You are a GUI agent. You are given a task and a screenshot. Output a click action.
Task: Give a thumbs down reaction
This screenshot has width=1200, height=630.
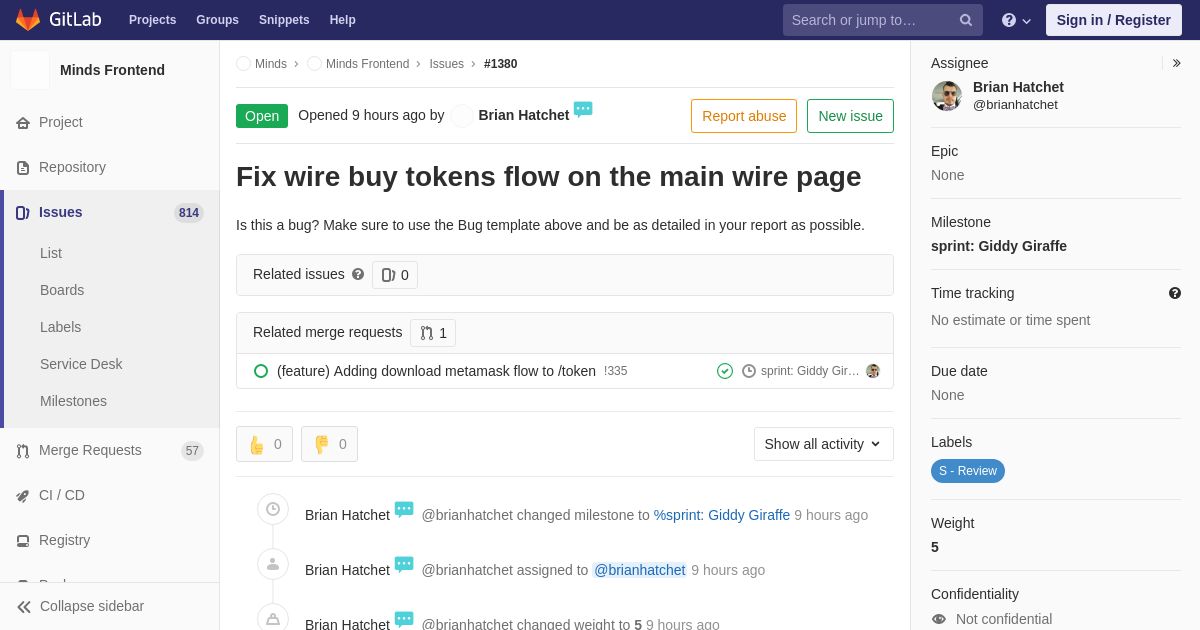(x=329, y=444)
